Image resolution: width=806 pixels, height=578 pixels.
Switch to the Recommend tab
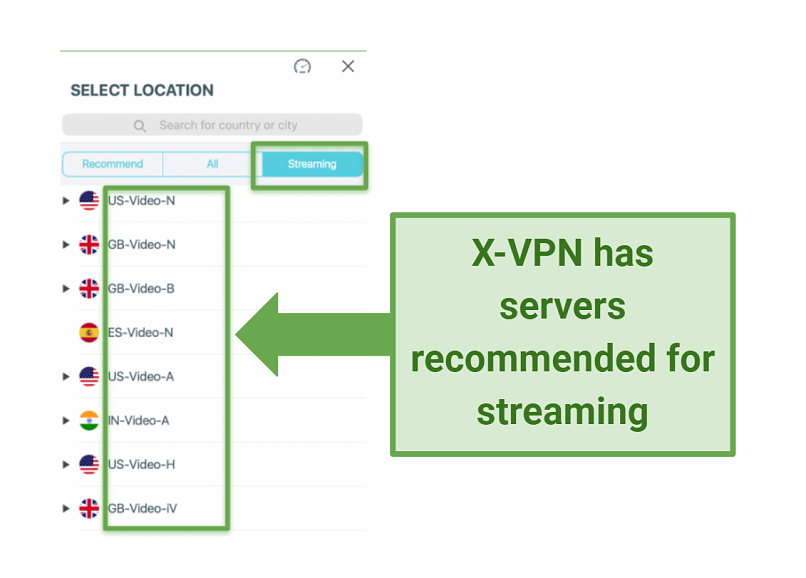point(113,164)
